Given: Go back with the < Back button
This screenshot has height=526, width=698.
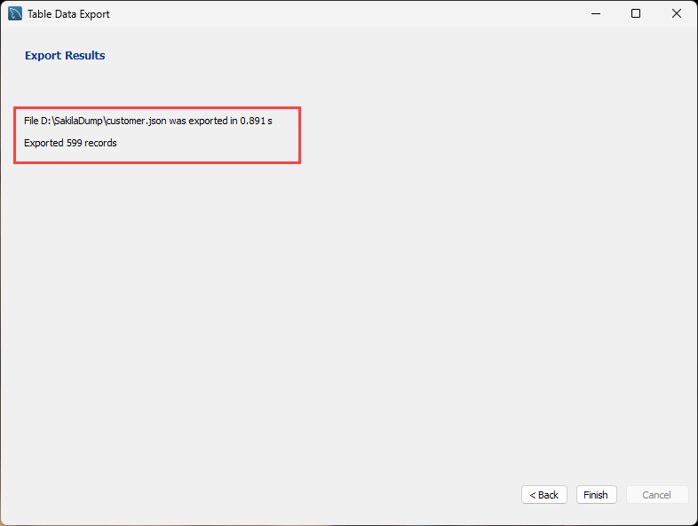Looking at the screenshot, I should point(544,495).
